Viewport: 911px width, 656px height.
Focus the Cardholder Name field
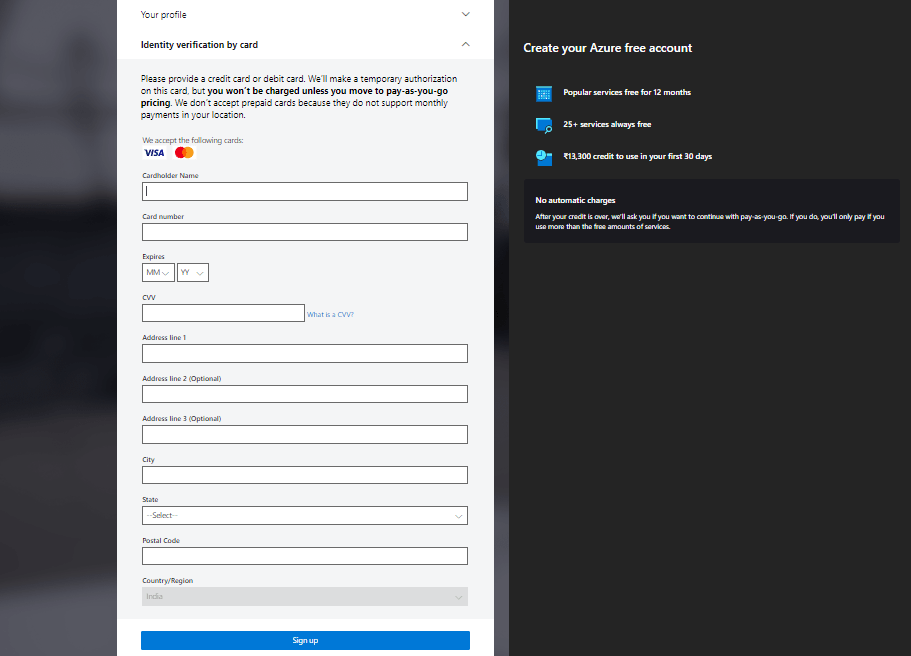click(304, 192)
